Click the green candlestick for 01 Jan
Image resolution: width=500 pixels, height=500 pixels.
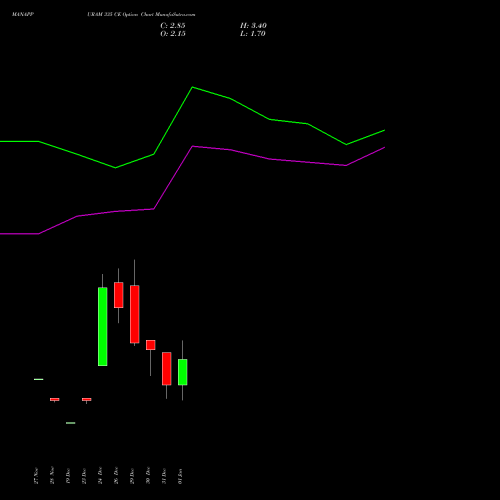pos(183,372)
